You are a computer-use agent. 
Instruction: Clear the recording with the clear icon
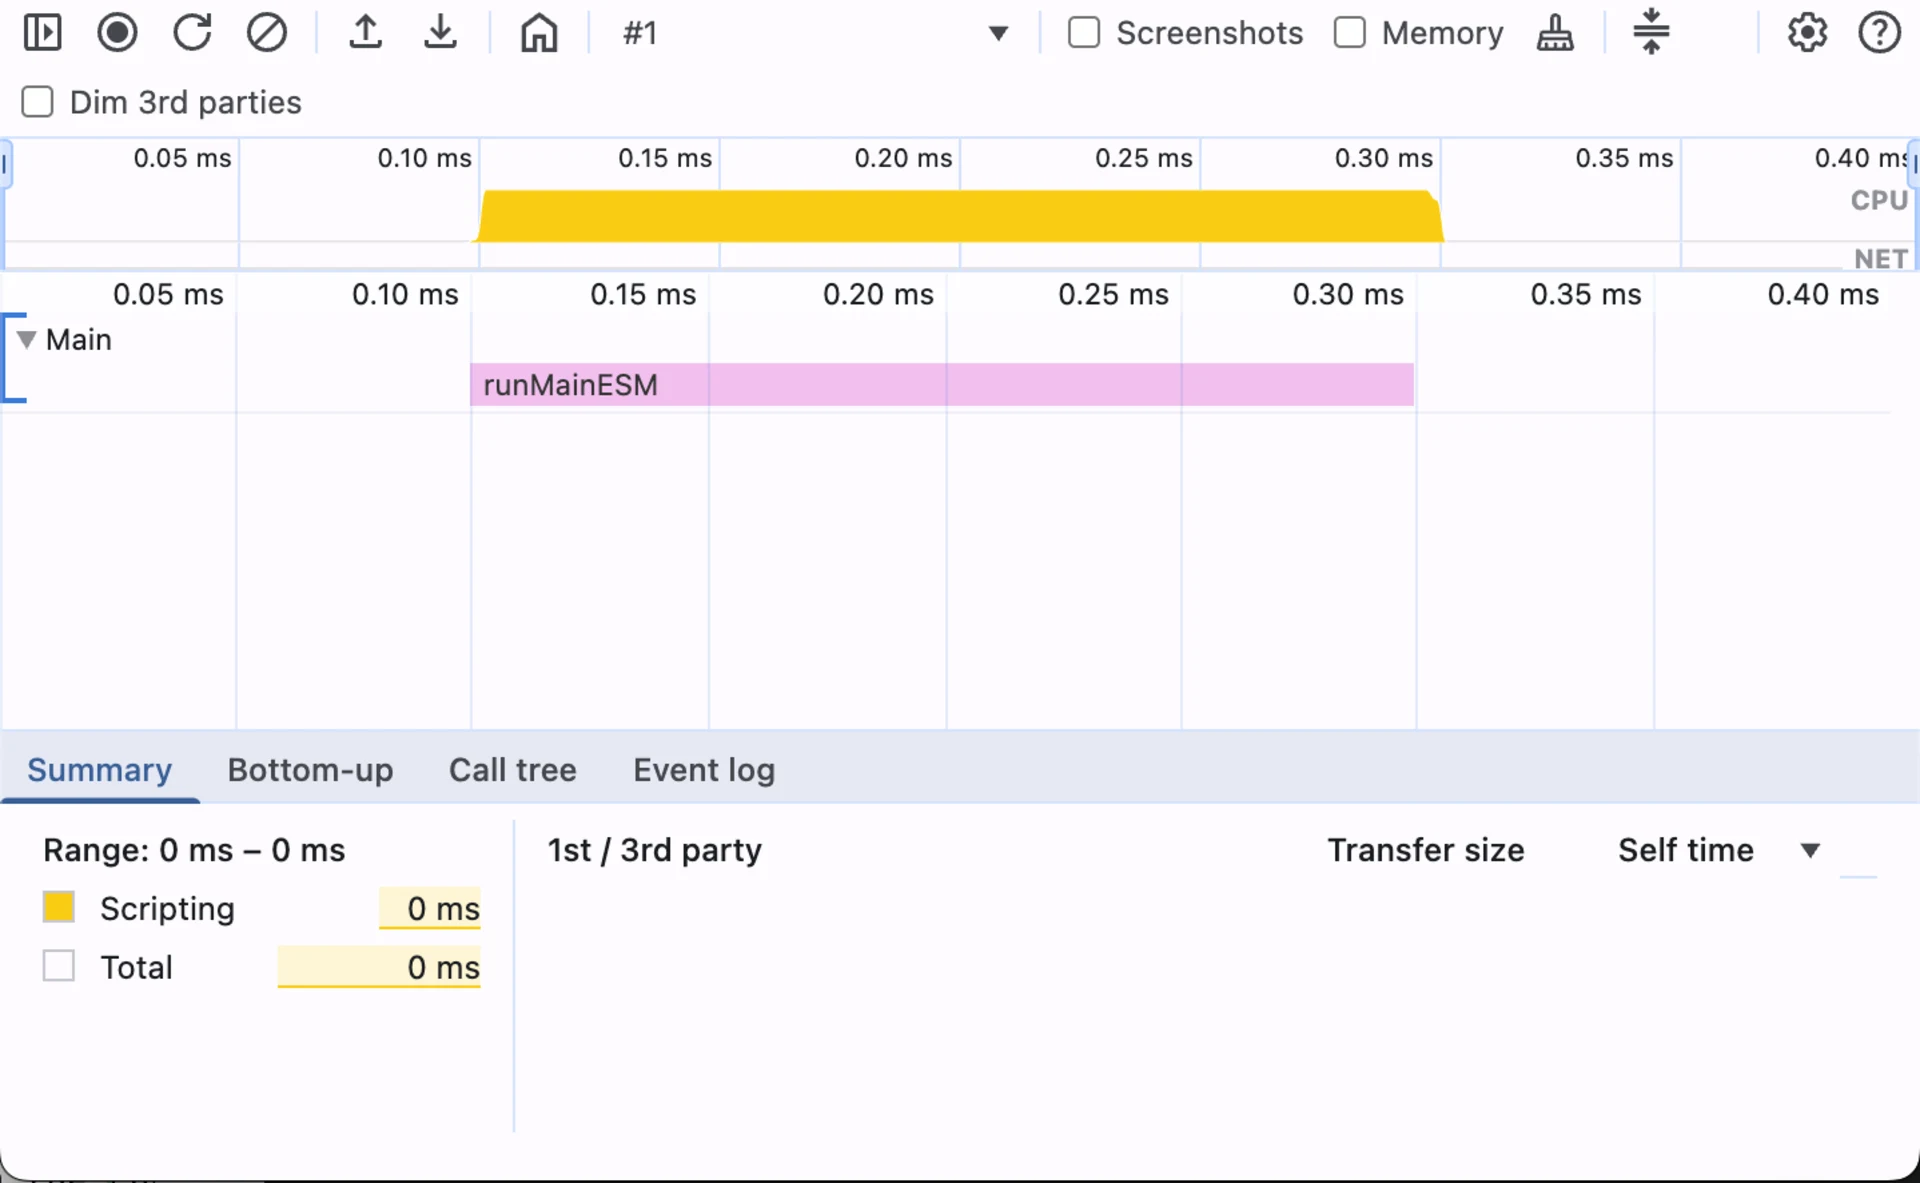point(266,33)
